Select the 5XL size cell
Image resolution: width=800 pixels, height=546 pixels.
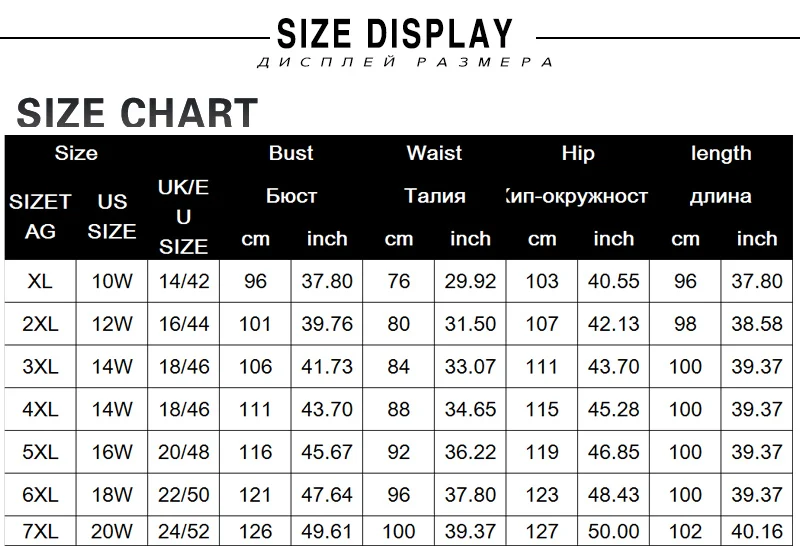click(x=40, y=452)
